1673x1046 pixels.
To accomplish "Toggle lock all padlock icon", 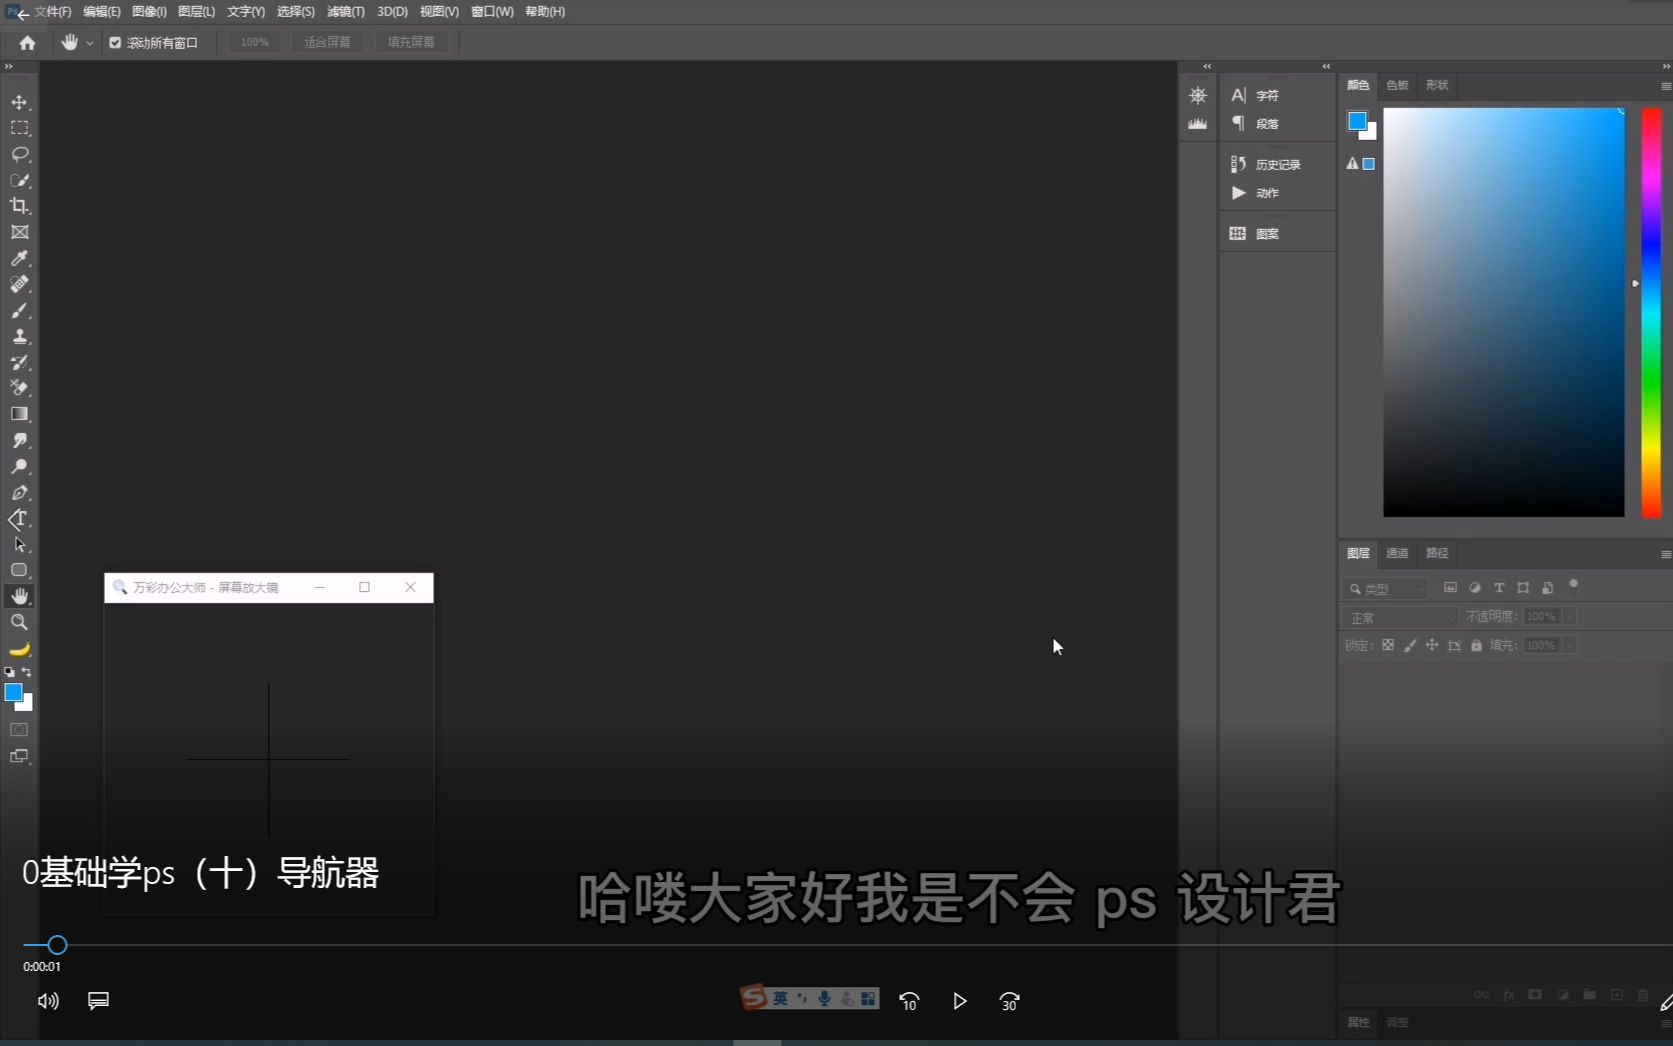I will point(1476,645).
